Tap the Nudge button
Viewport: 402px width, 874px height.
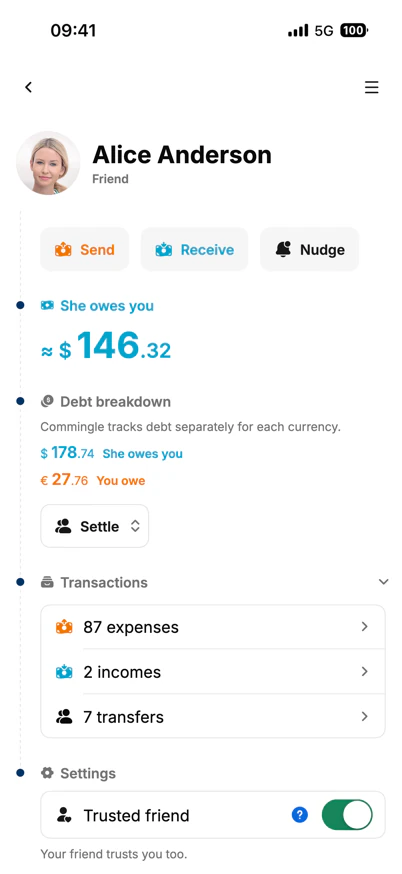click(x=309, y=250)
